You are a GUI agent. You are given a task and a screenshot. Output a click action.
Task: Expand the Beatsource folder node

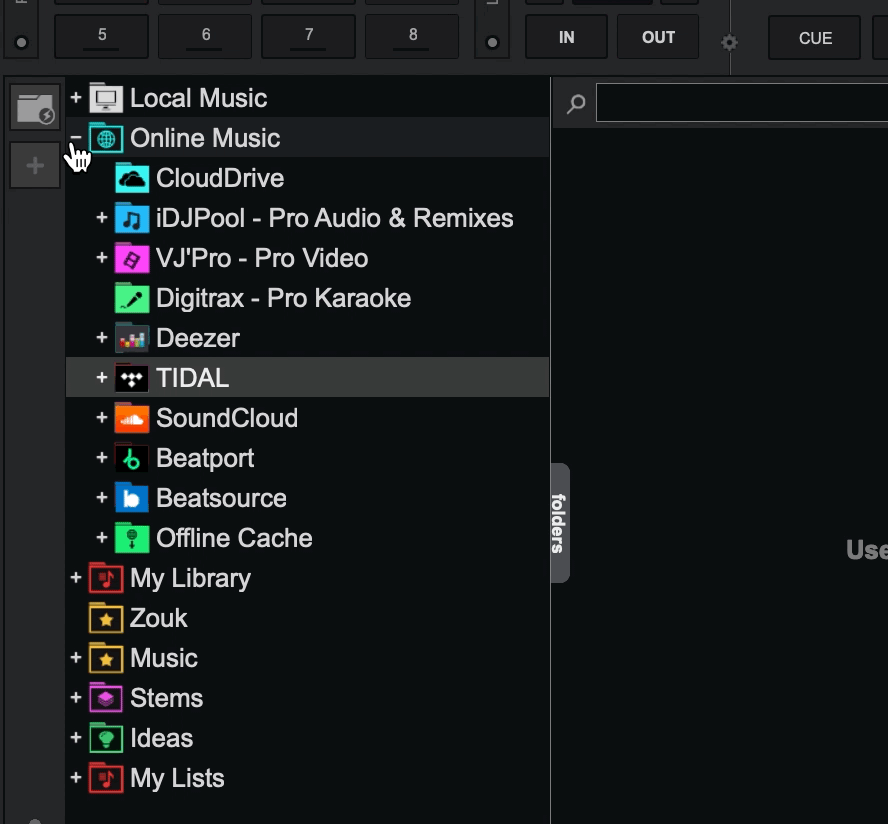(x=102, y=497)
